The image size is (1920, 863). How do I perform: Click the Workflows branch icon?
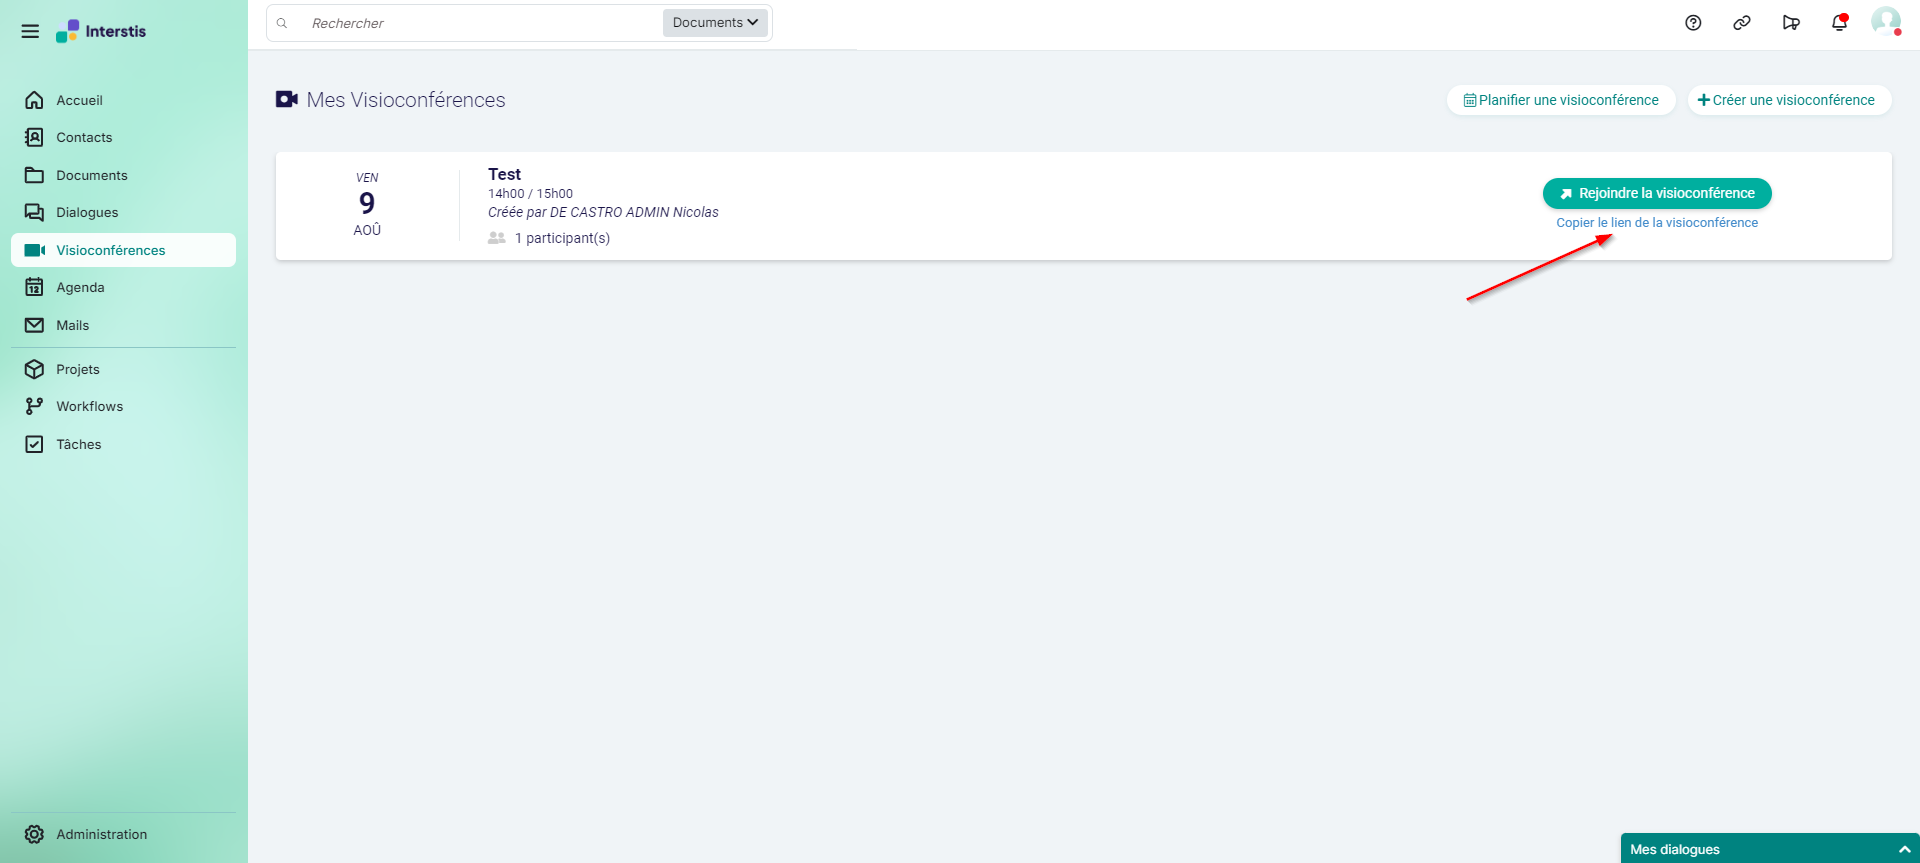(34, 406)
